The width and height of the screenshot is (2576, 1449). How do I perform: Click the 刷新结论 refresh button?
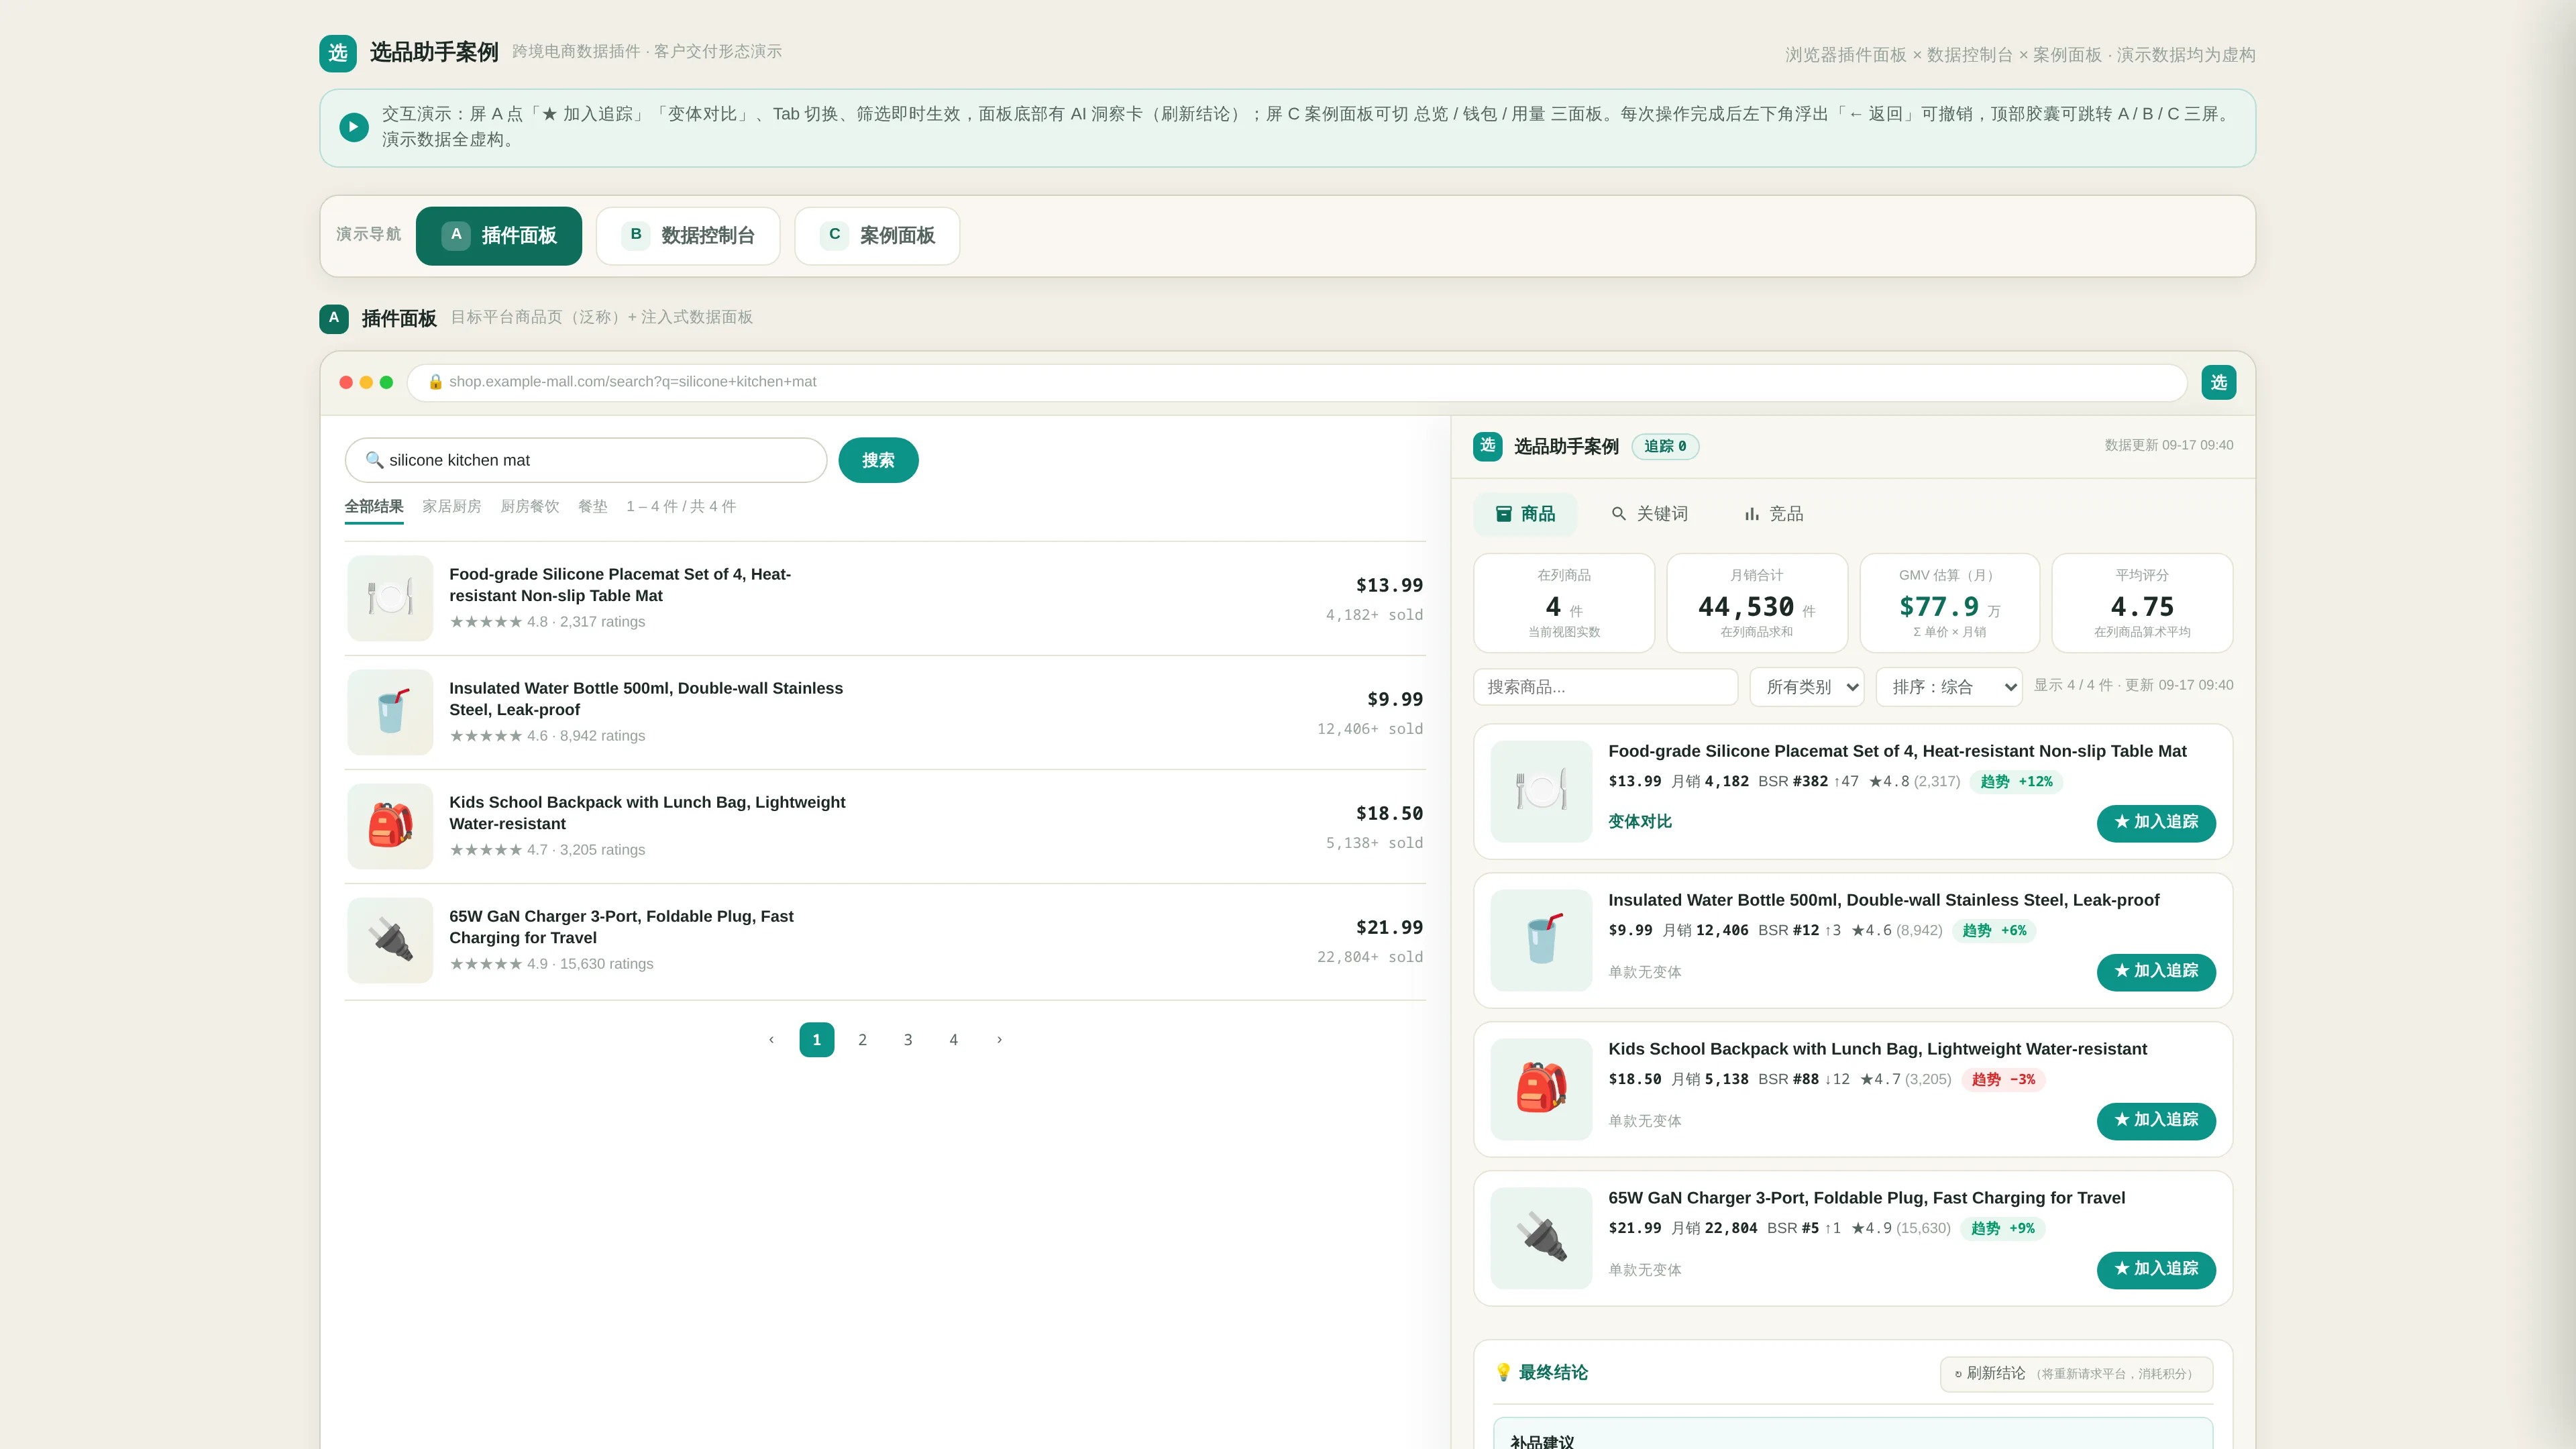point(2076,1374)
